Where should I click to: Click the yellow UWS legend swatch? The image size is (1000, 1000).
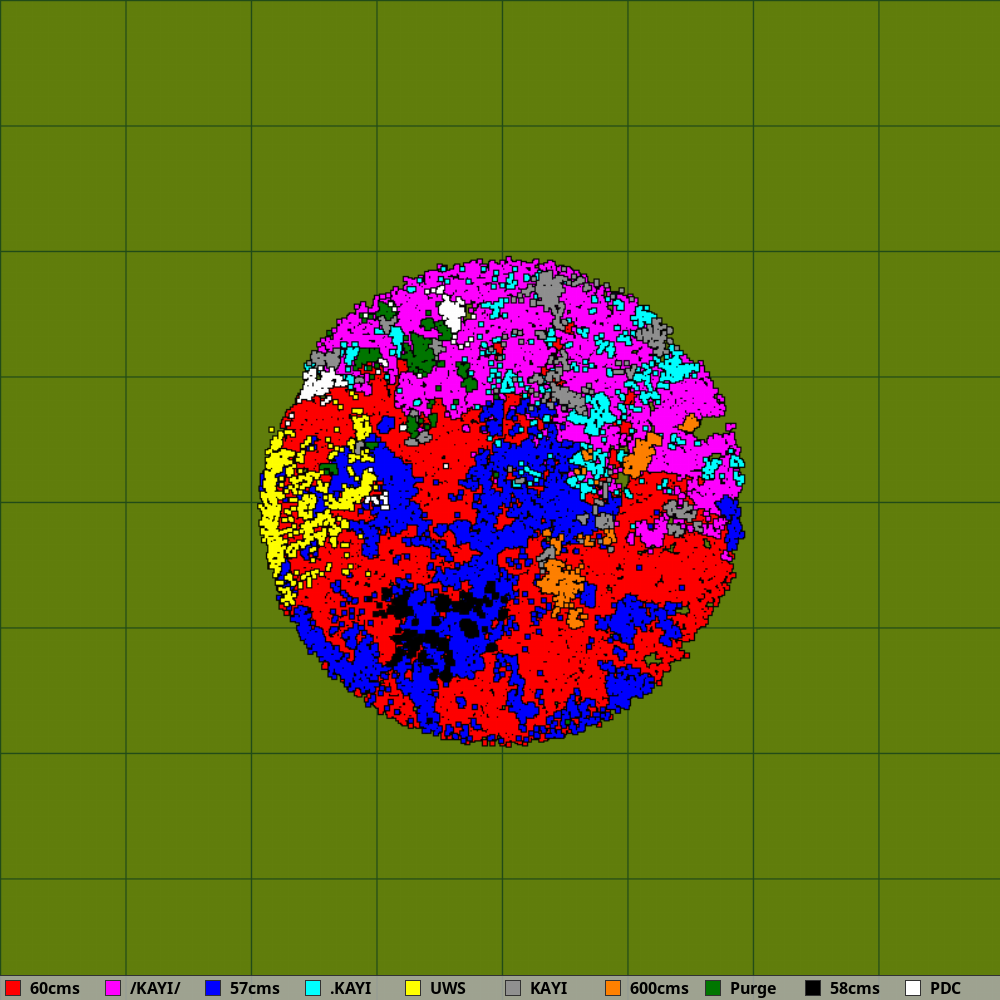[x=413, y=988]
